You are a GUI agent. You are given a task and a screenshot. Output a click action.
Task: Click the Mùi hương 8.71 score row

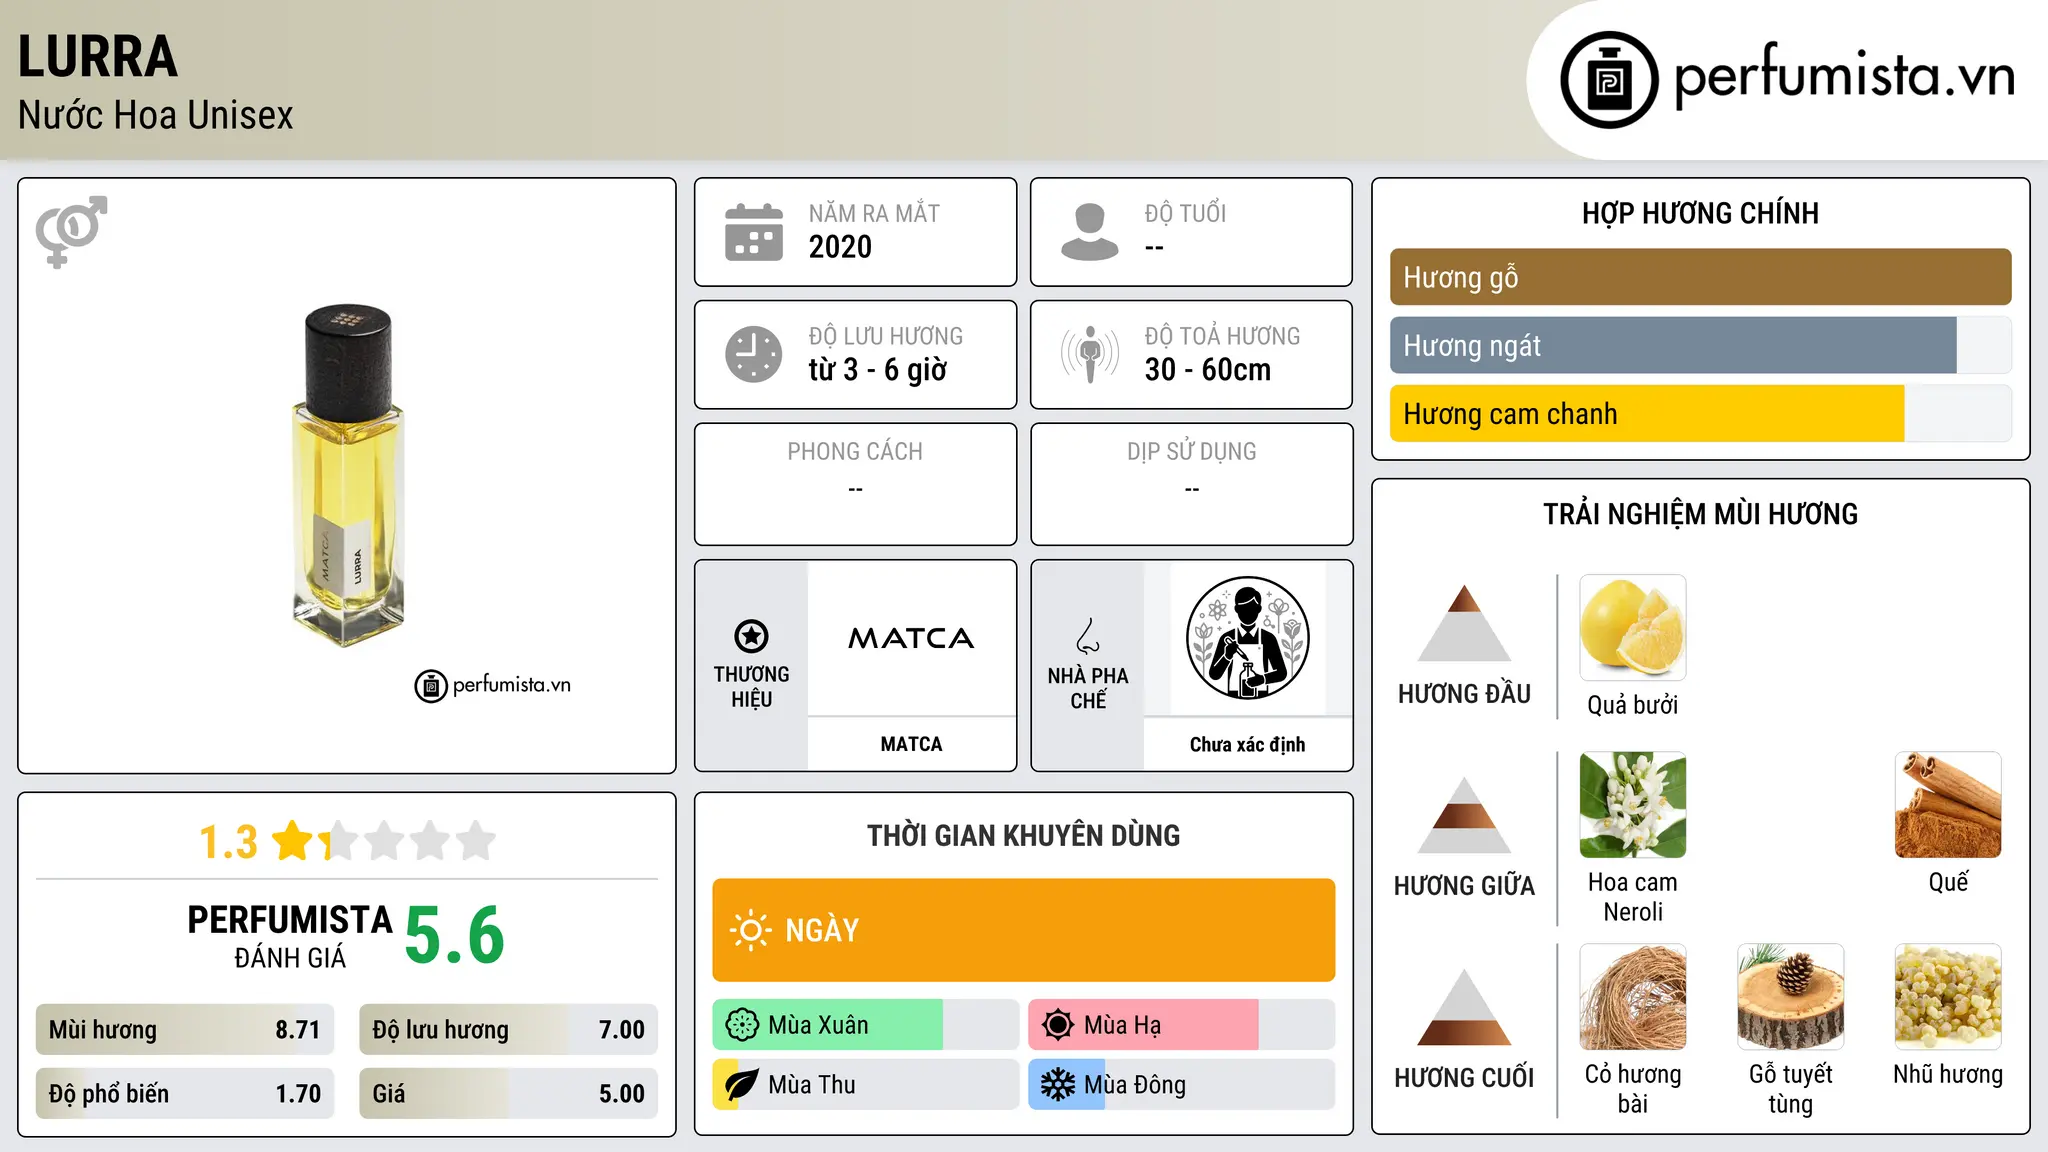pos(185,1030)
